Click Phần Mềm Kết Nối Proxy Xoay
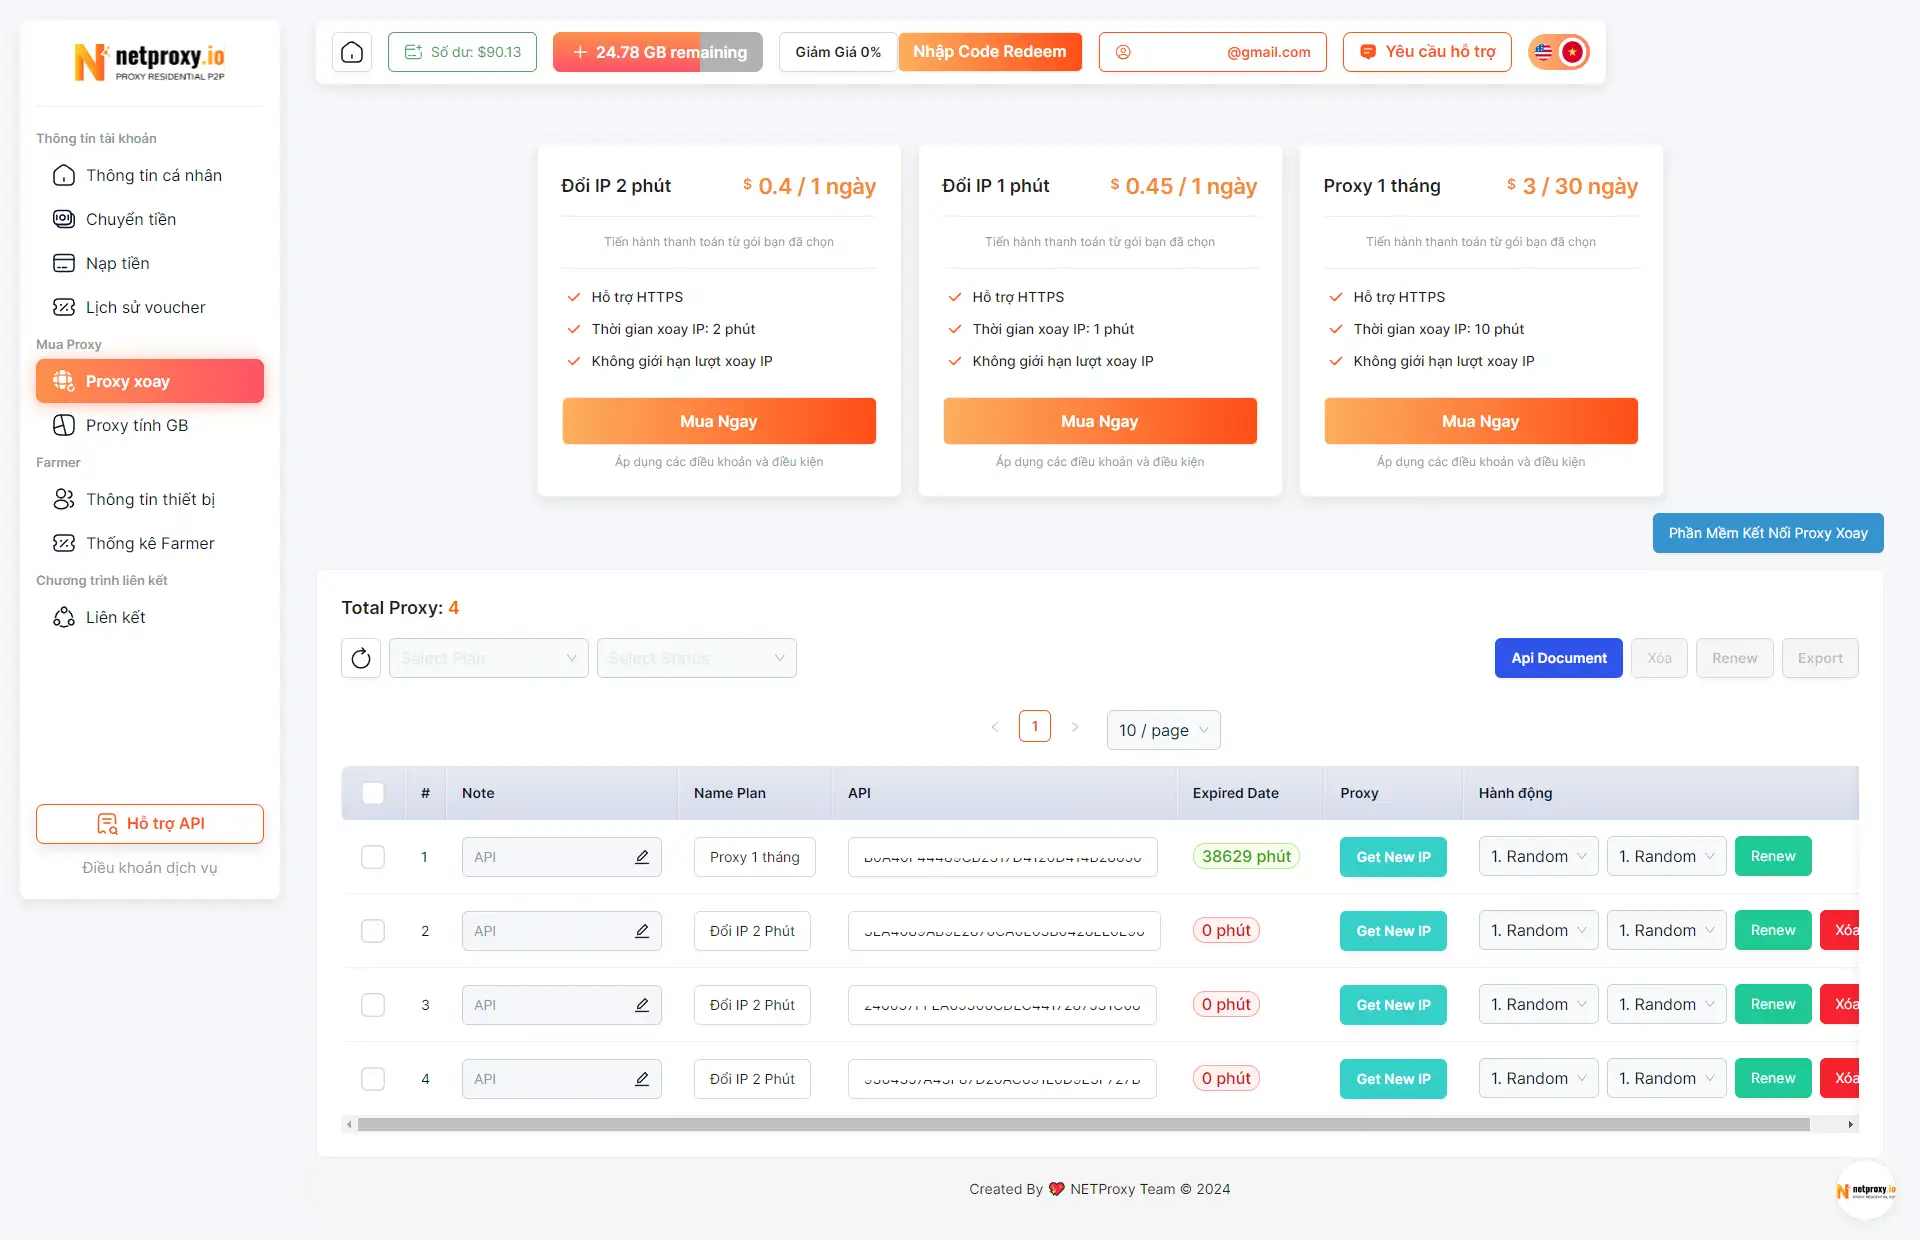1920x1240 pixels. pos(1768,533)
